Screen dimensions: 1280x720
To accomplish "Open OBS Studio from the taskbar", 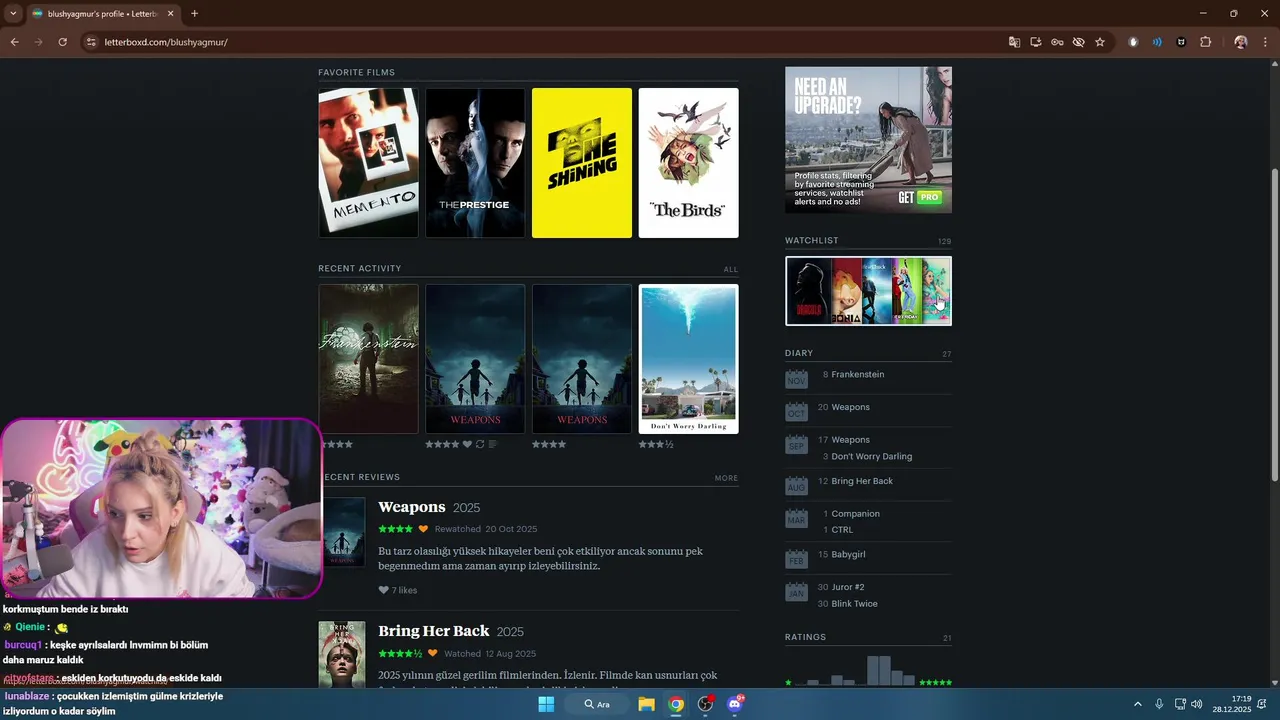I will pos(706,704).
